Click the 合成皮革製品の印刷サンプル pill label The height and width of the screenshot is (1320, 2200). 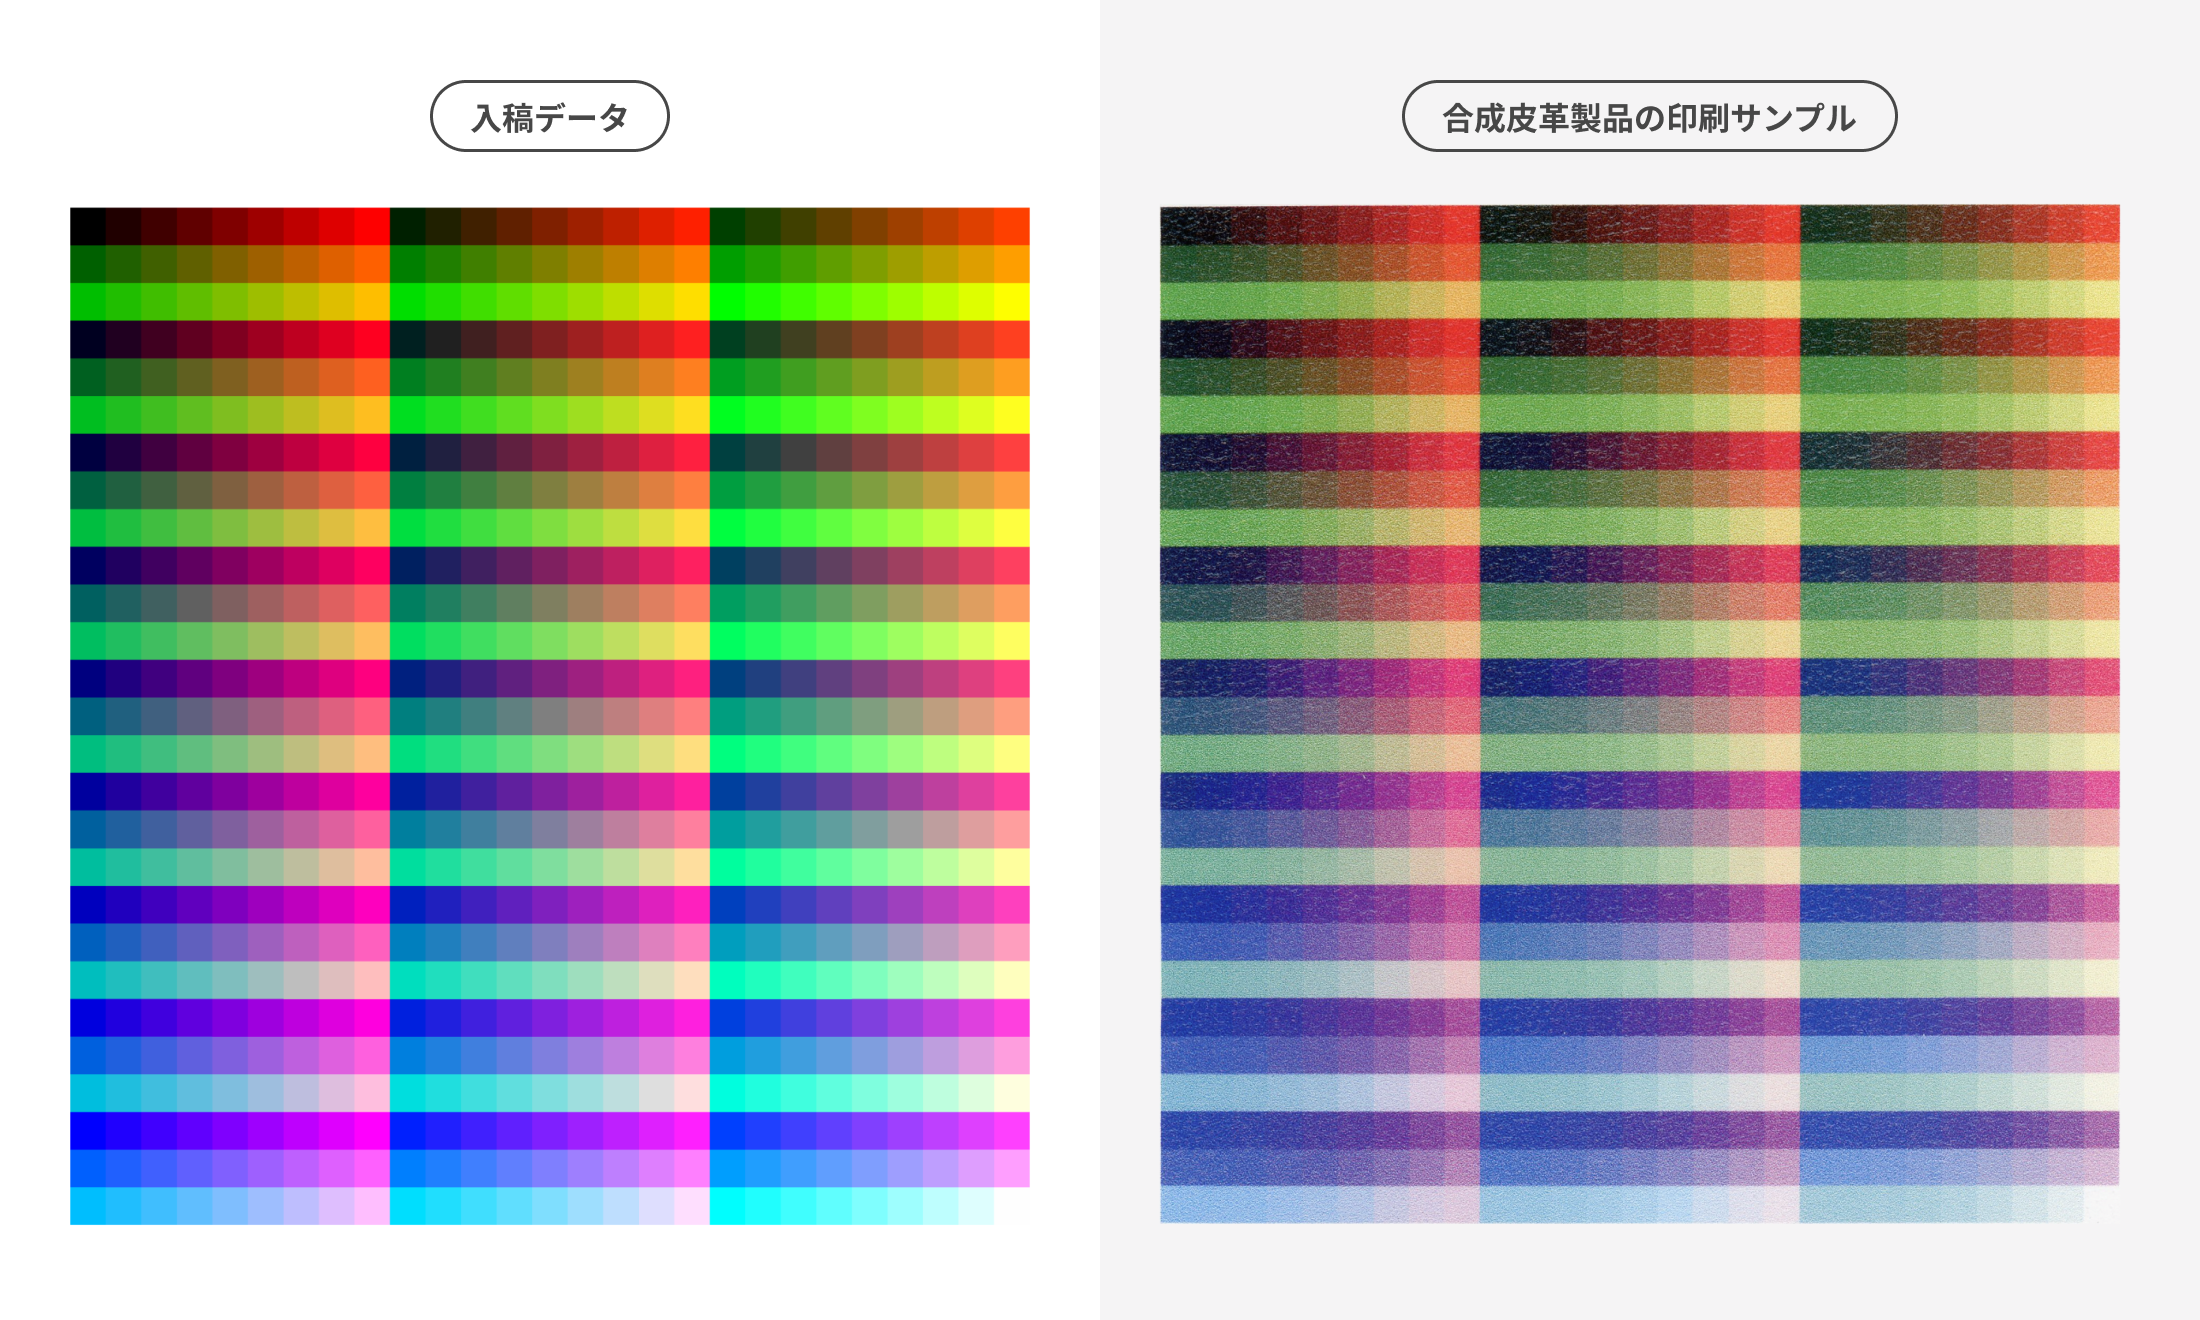pyautogui.click(x=1648, y=117)
